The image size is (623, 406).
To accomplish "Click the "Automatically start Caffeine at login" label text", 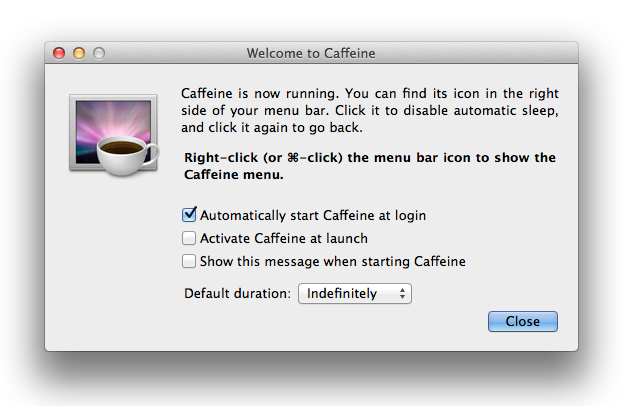I will pos(313,215).
